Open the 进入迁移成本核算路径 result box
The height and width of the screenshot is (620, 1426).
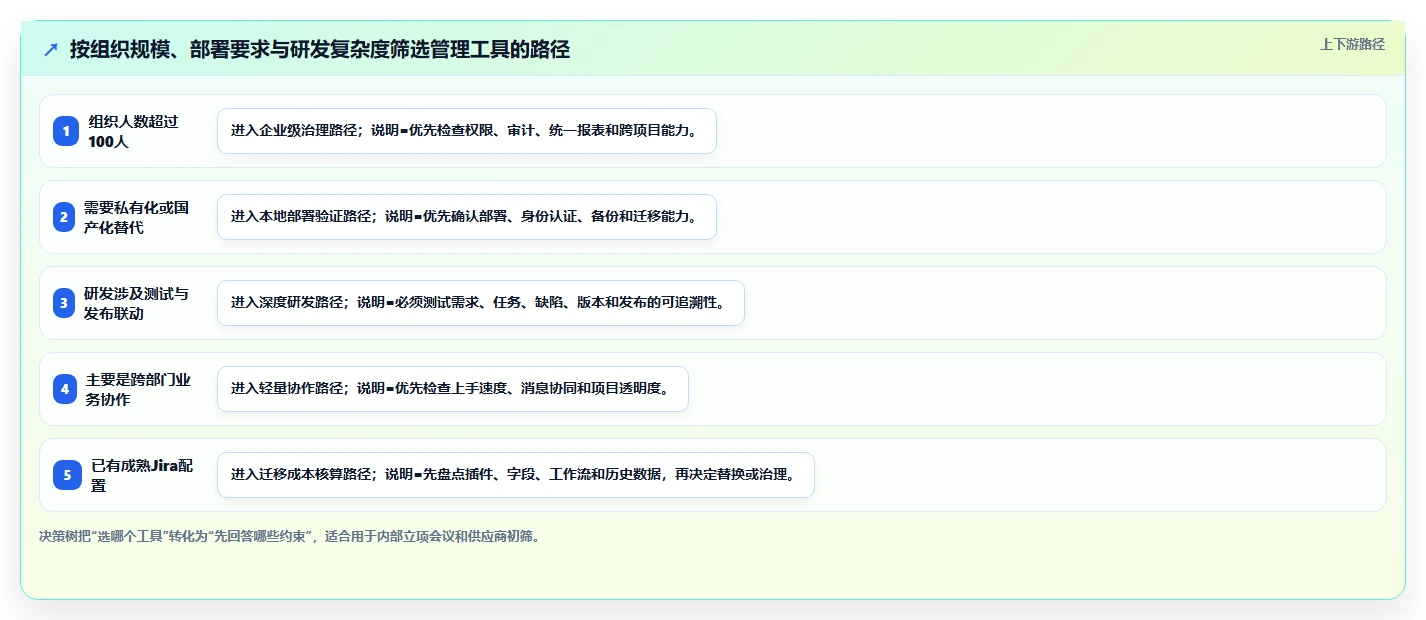click(x=516, y=475)
